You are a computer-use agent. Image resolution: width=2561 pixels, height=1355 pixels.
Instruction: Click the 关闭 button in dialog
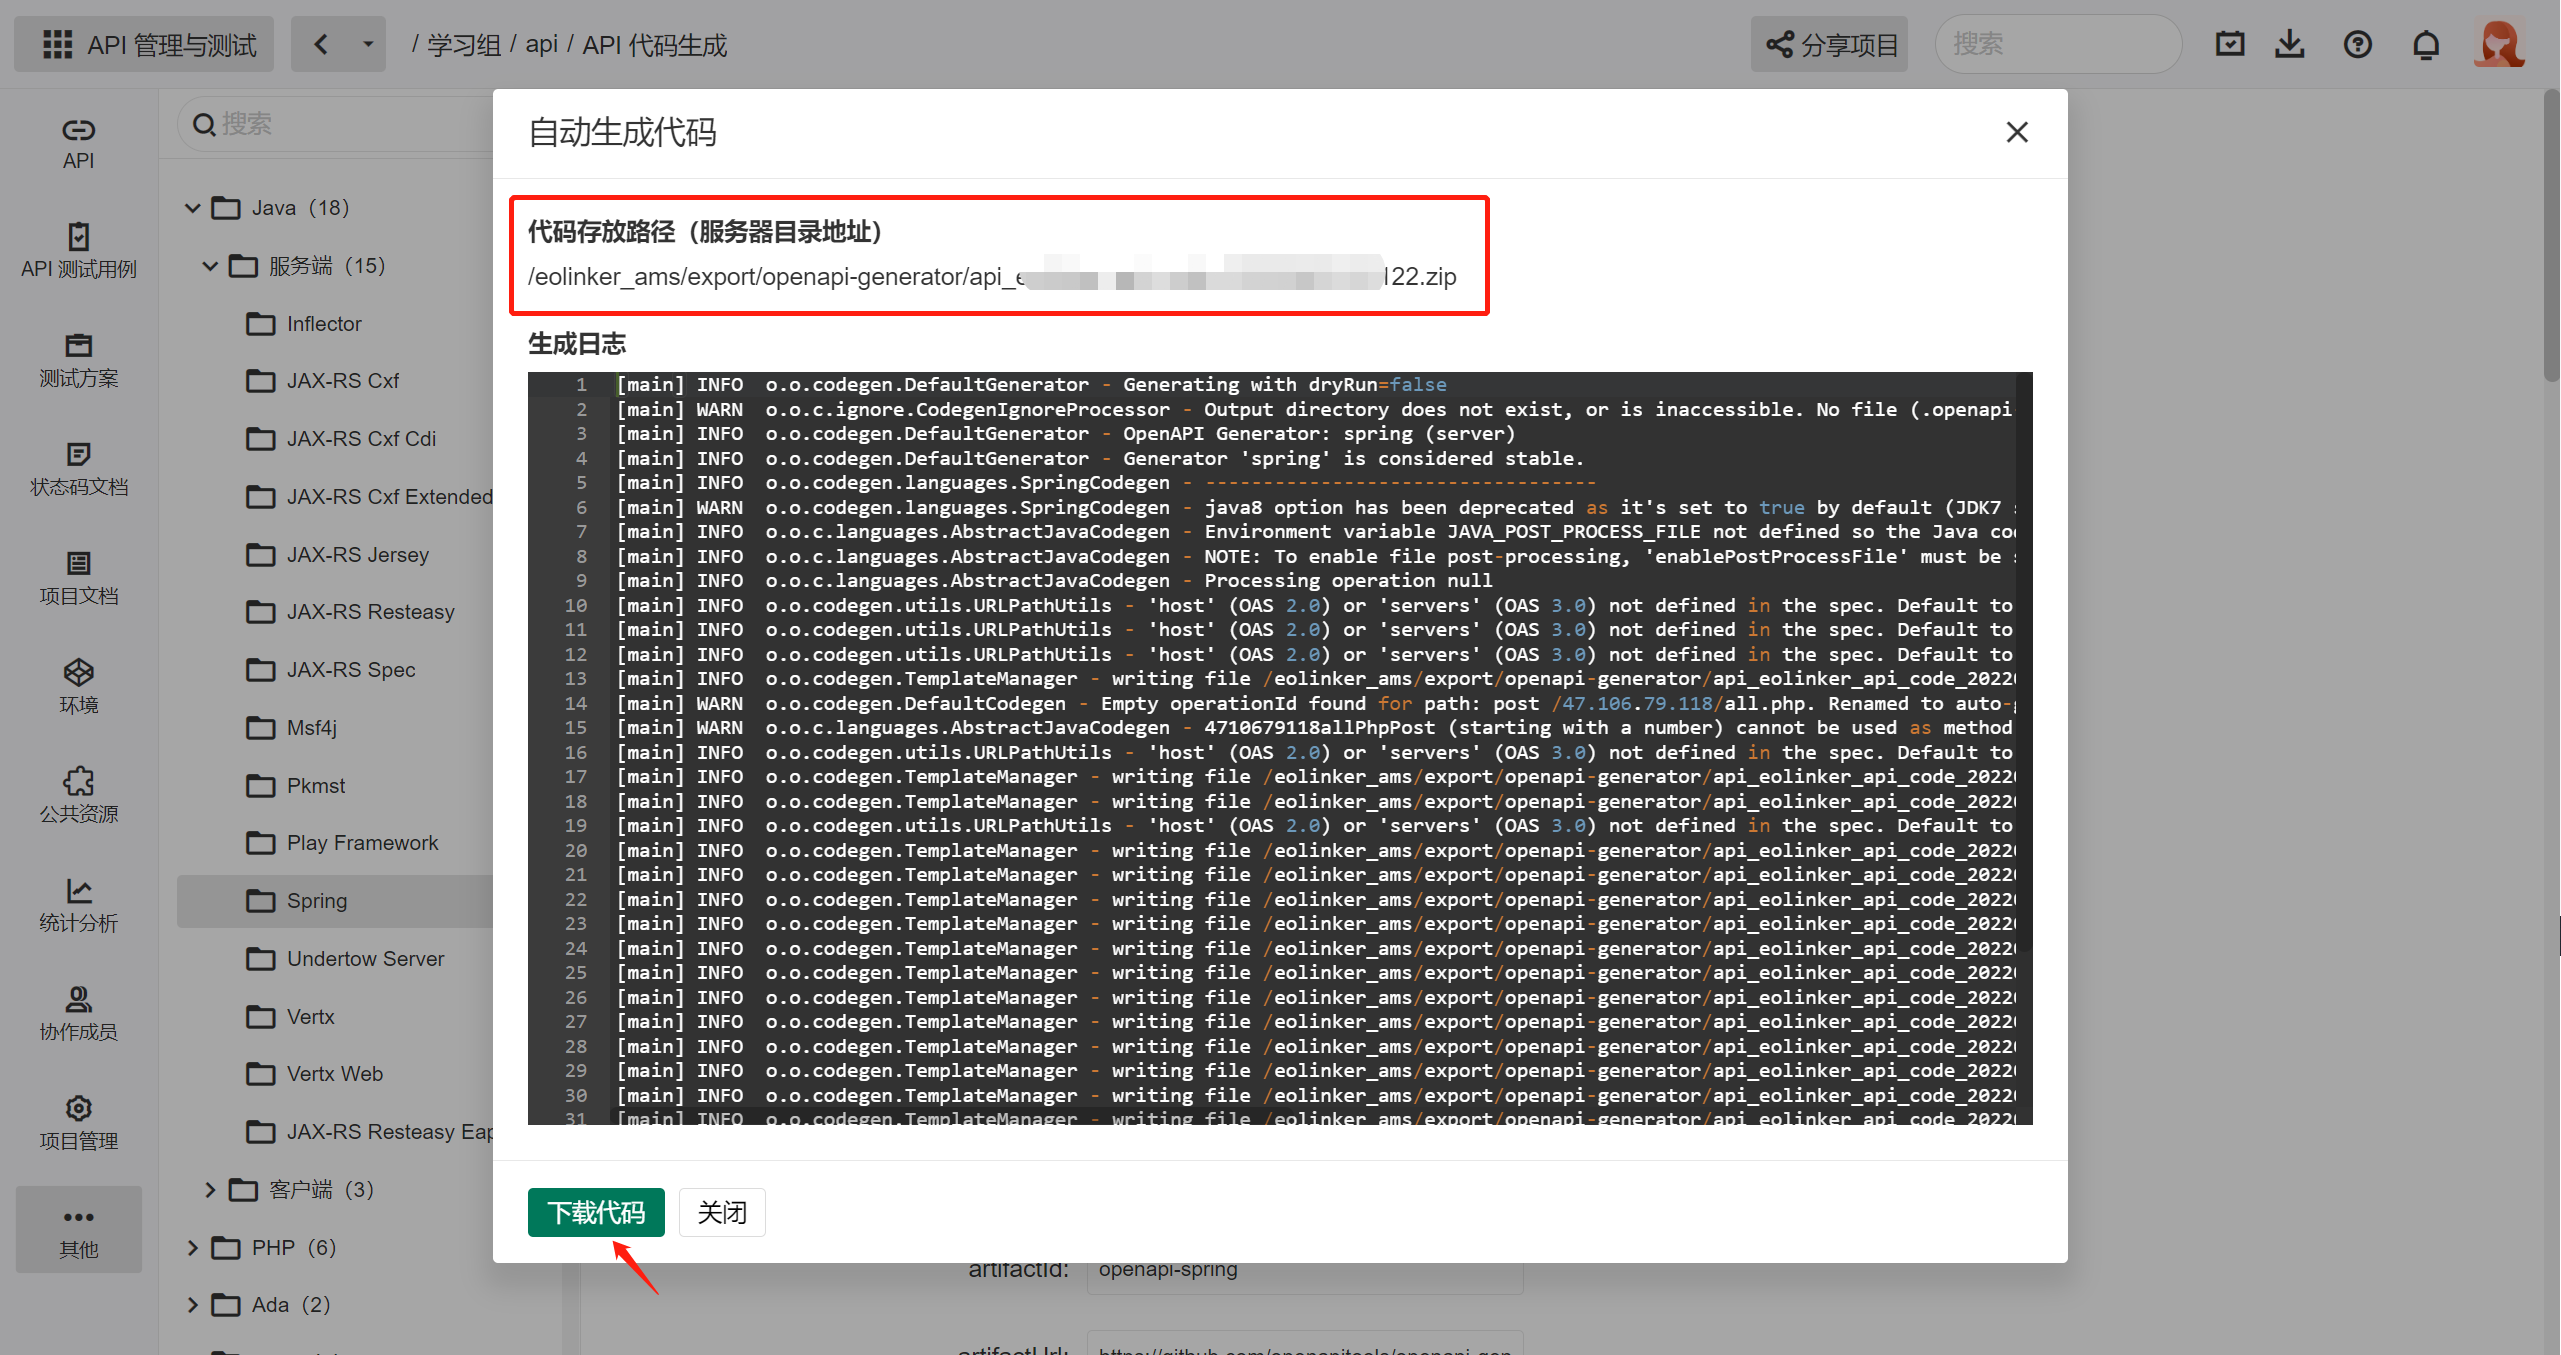point(722,1212)
